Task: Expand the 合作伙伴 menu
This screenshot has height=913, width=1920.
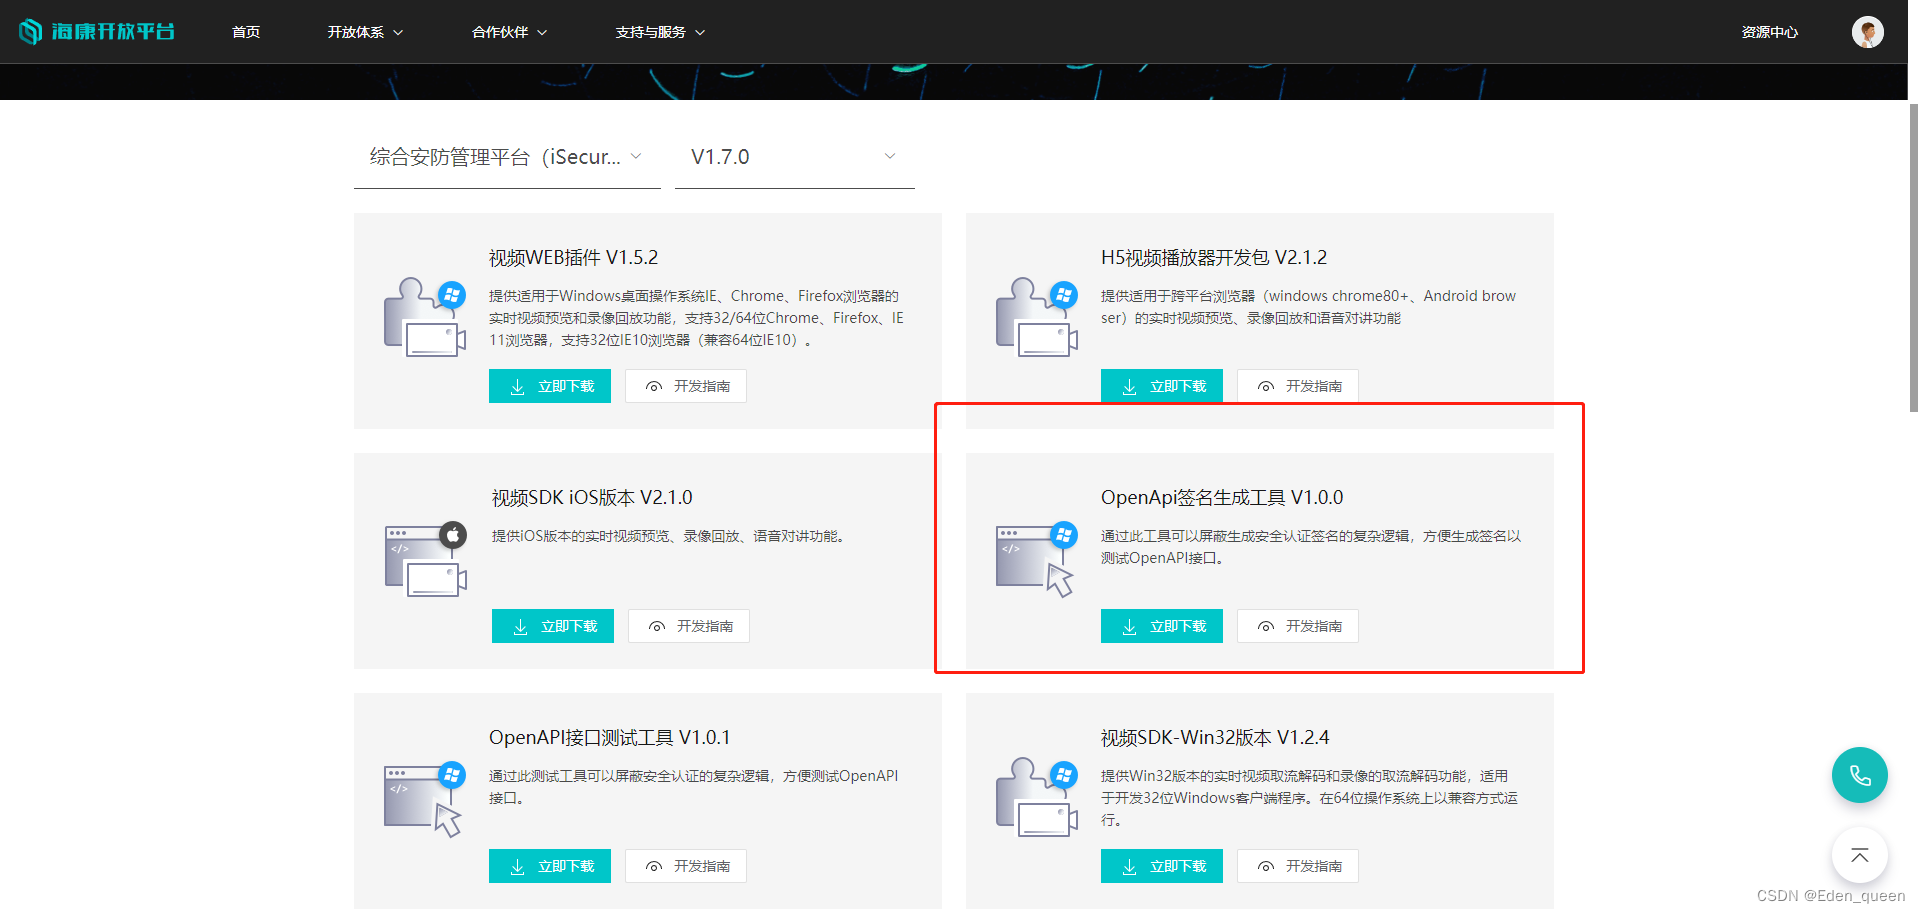Action: [x=509, y=32]
